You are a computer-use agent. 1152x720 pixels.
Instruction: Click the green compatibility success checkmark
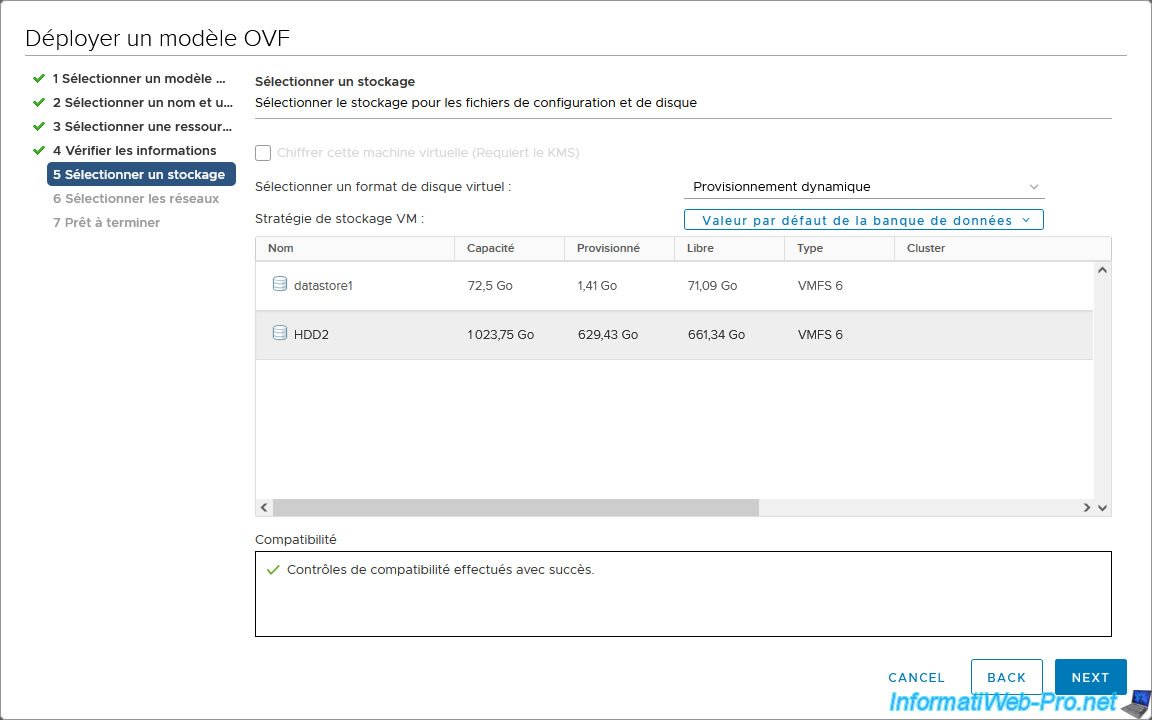point(273,570)
